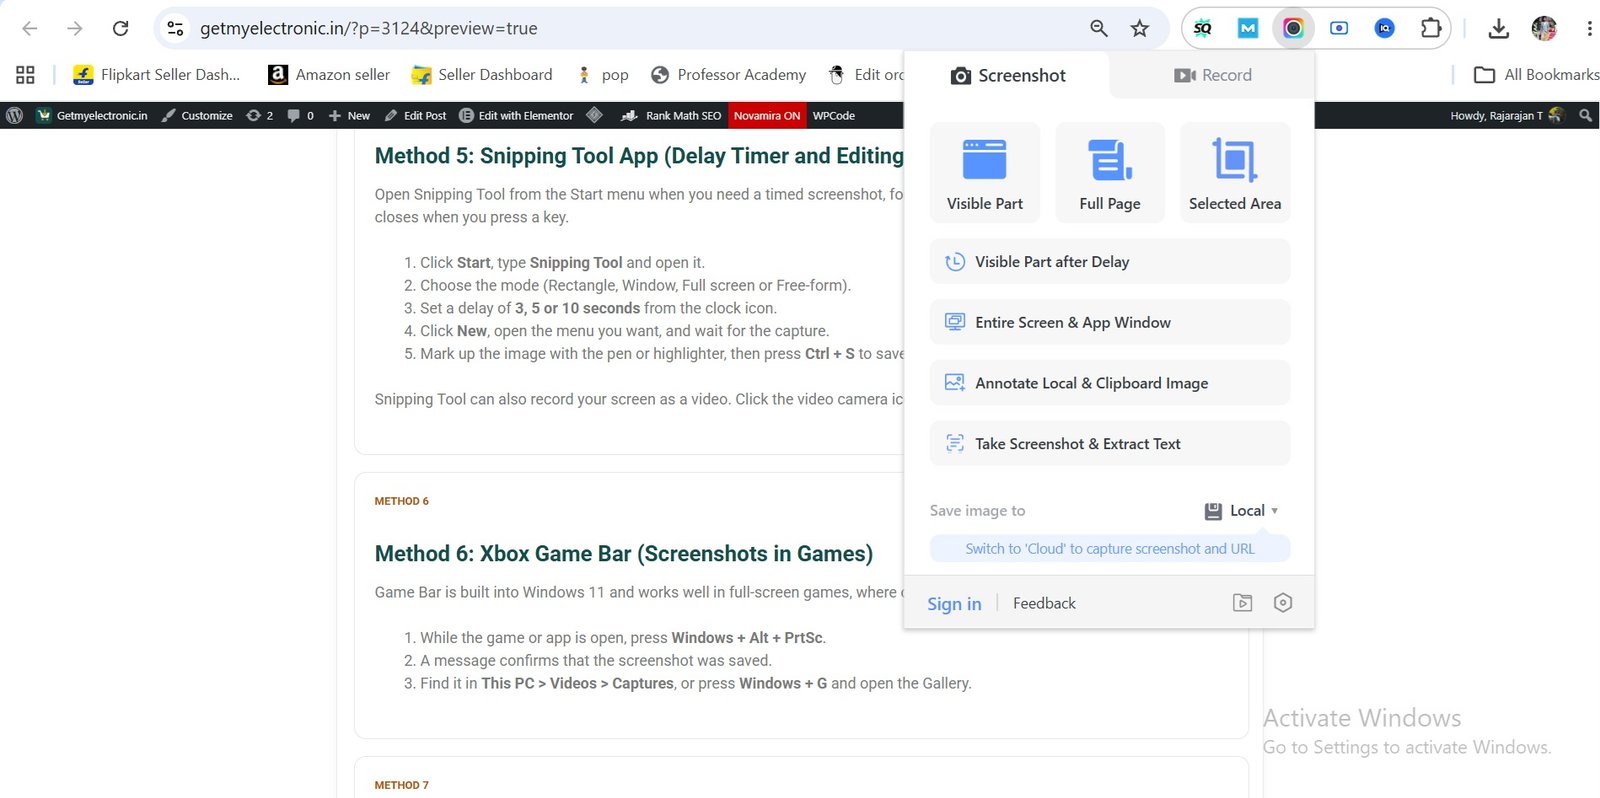Open the Extensions puzzle menu
This screenshot has width=1600, height=798.
(1431, 28)
